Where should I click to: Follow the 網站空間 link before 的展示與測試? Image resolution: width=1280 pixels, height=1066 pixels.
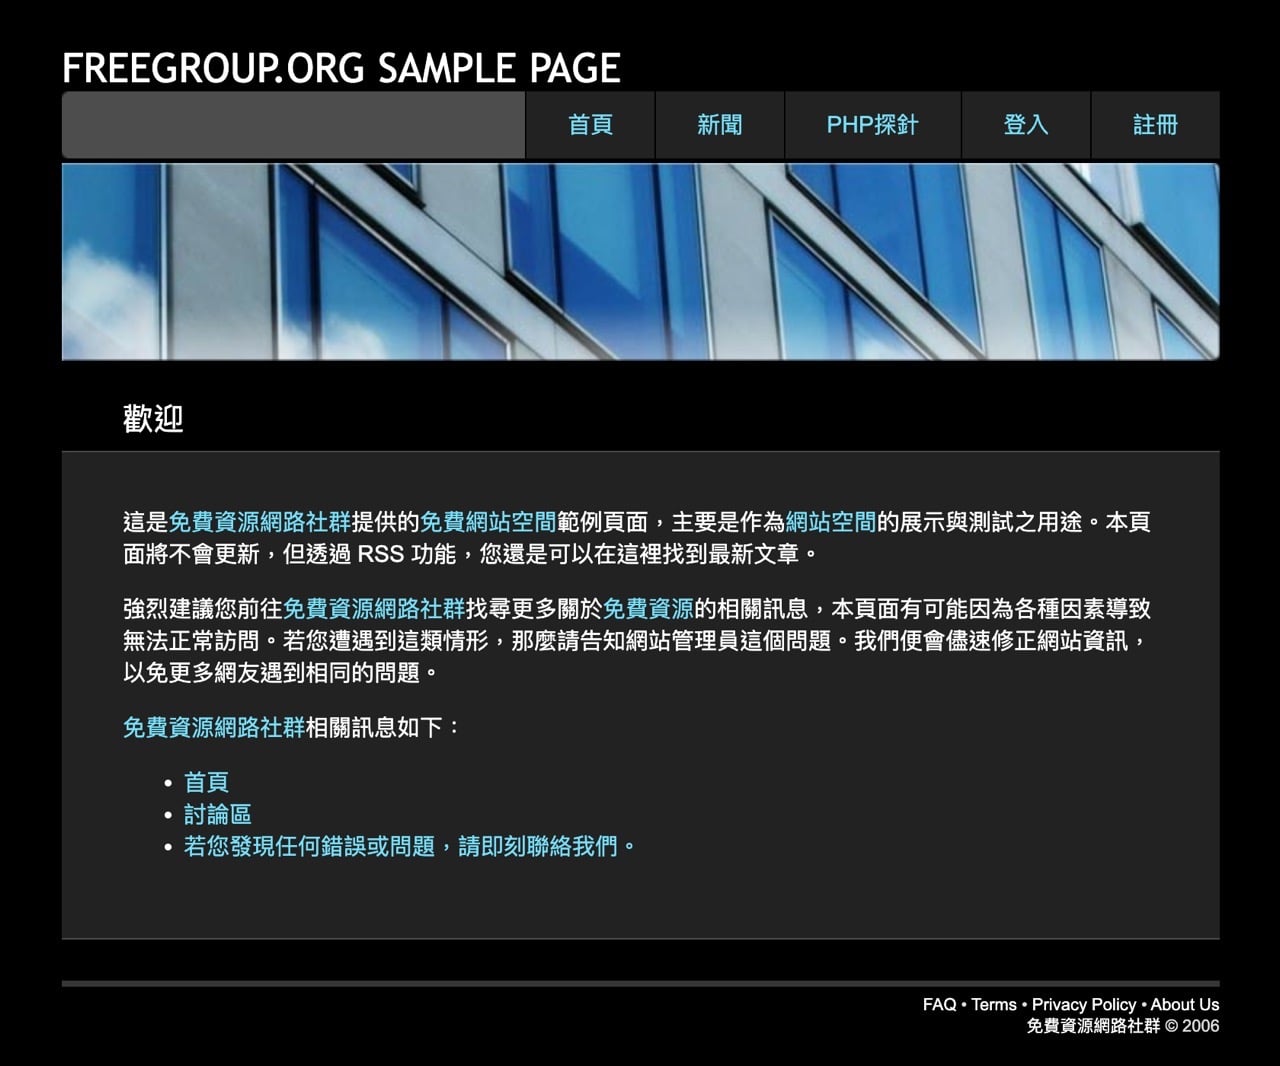[831, 522]
